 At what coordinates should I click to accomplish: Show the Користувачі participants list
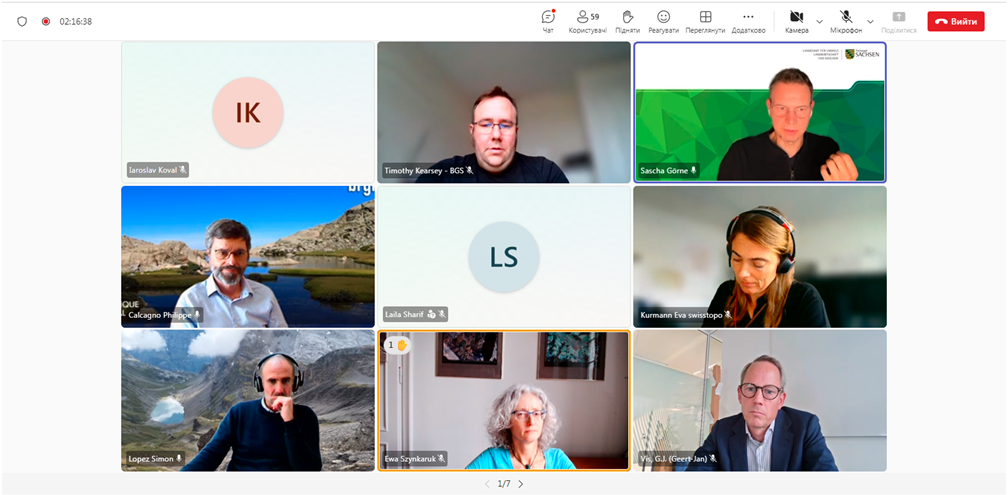pos(588,21)
